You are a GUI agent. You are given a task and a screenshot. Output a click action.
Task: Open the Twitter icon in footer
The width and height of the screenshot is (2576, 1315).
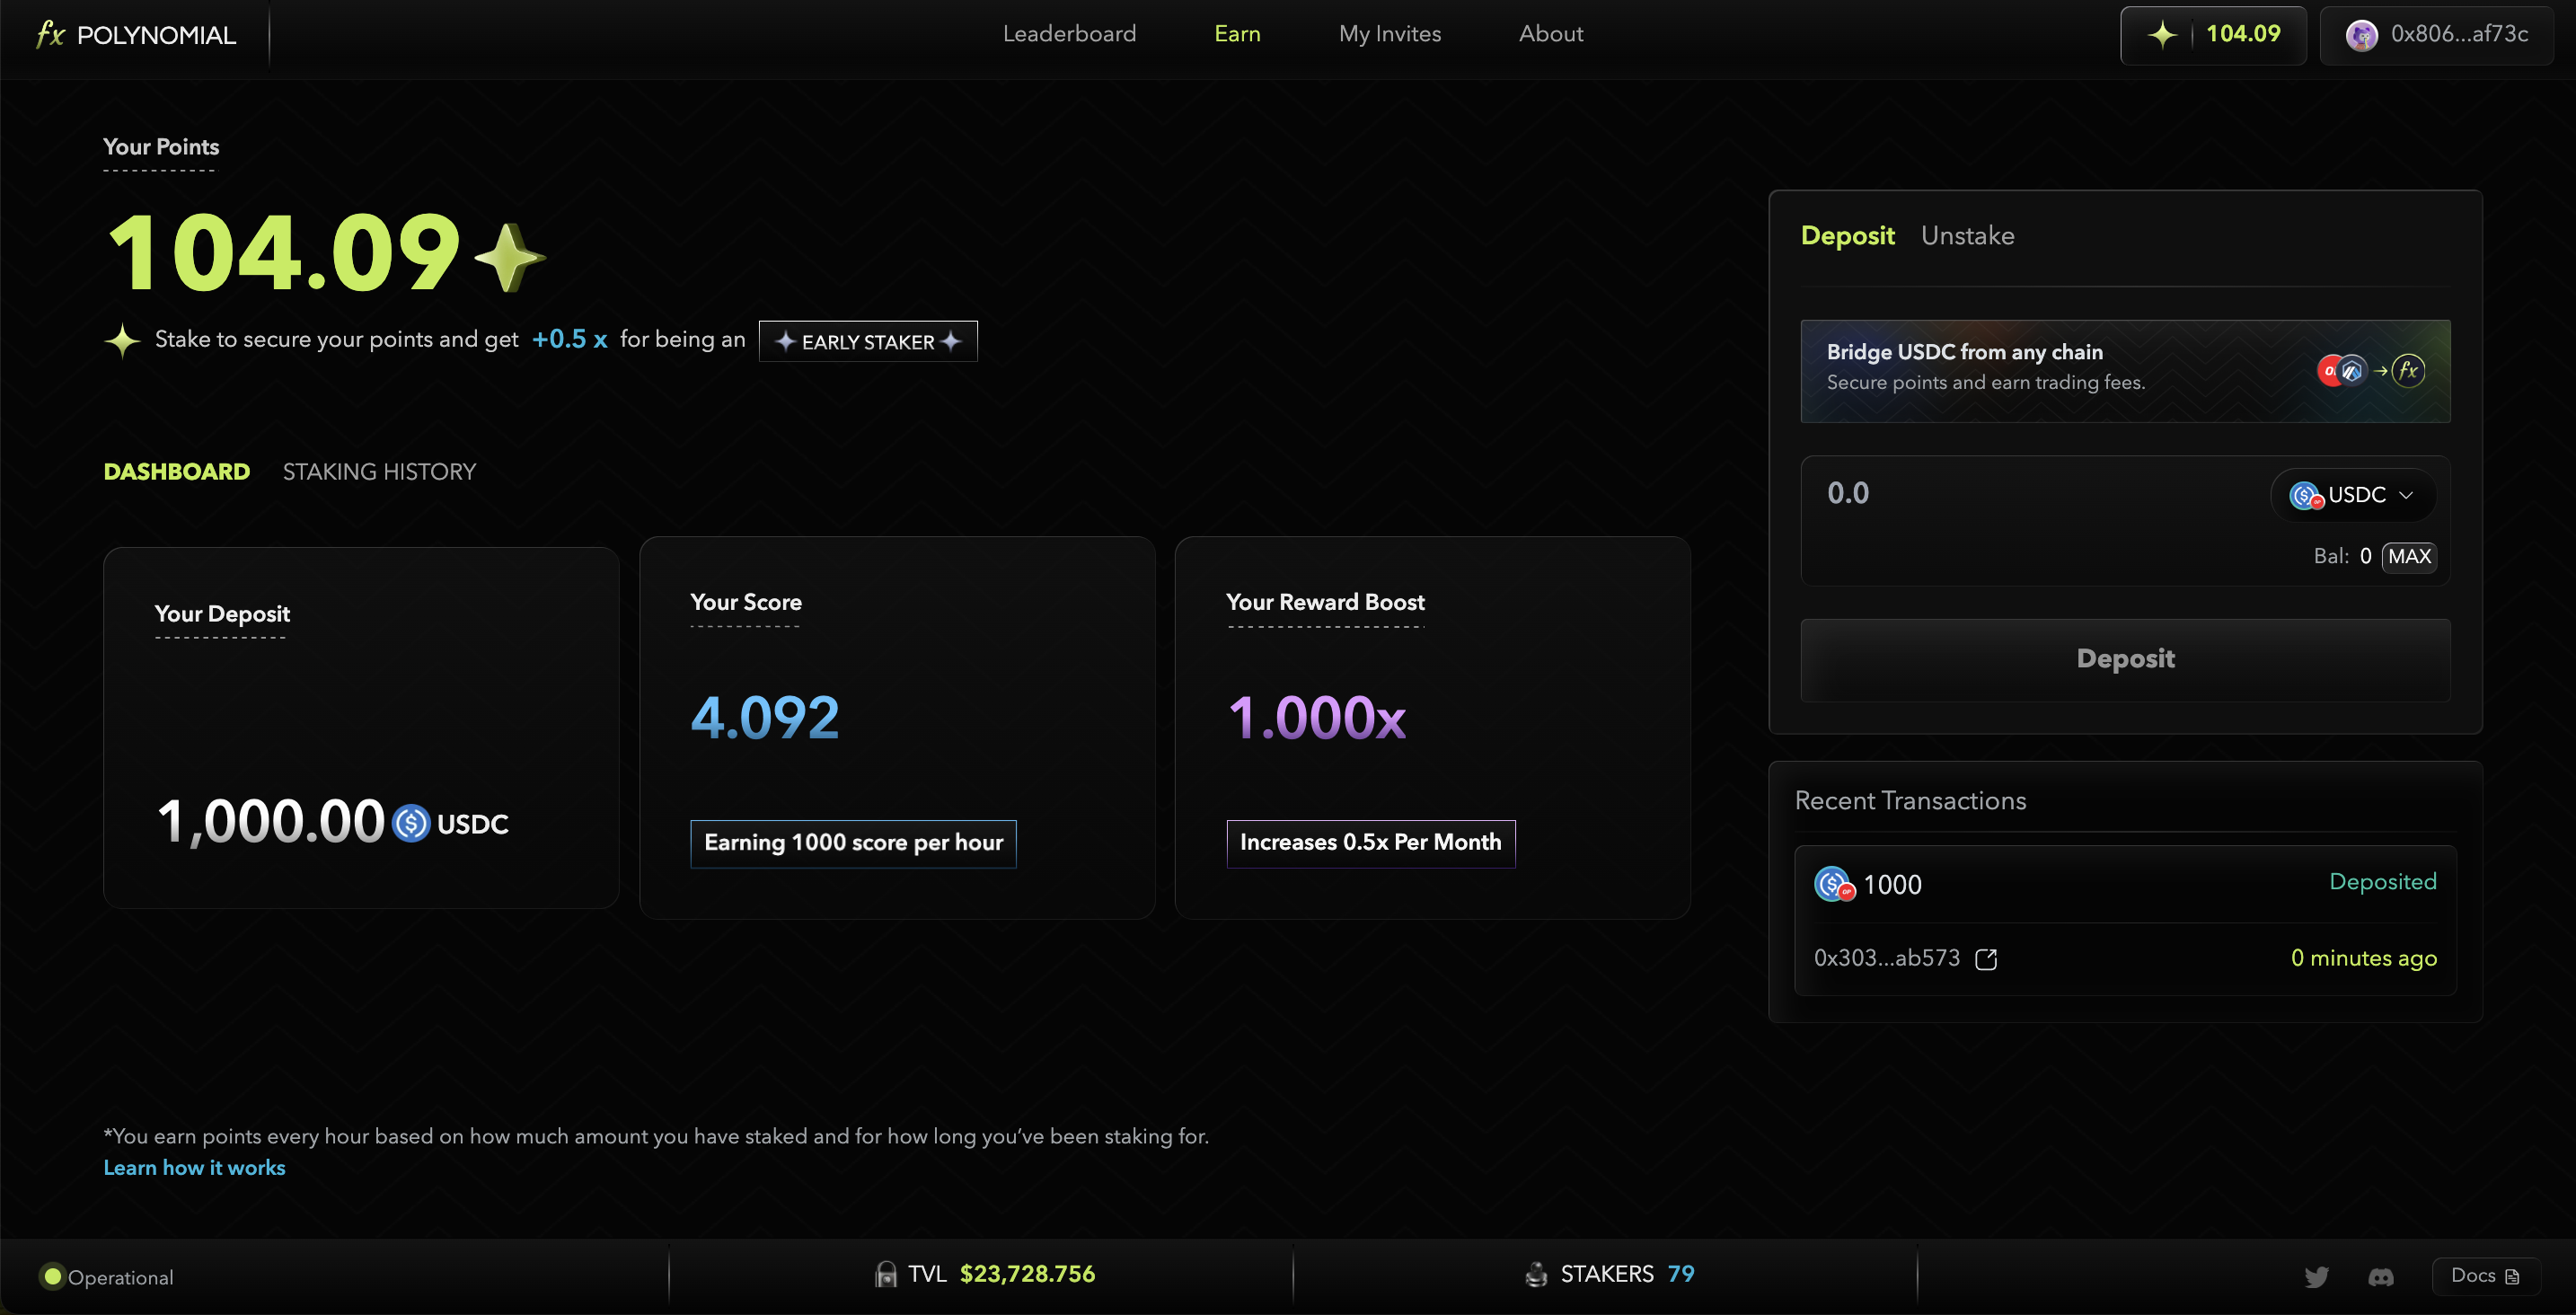pyautogui.click(x=2316, y=1276)
